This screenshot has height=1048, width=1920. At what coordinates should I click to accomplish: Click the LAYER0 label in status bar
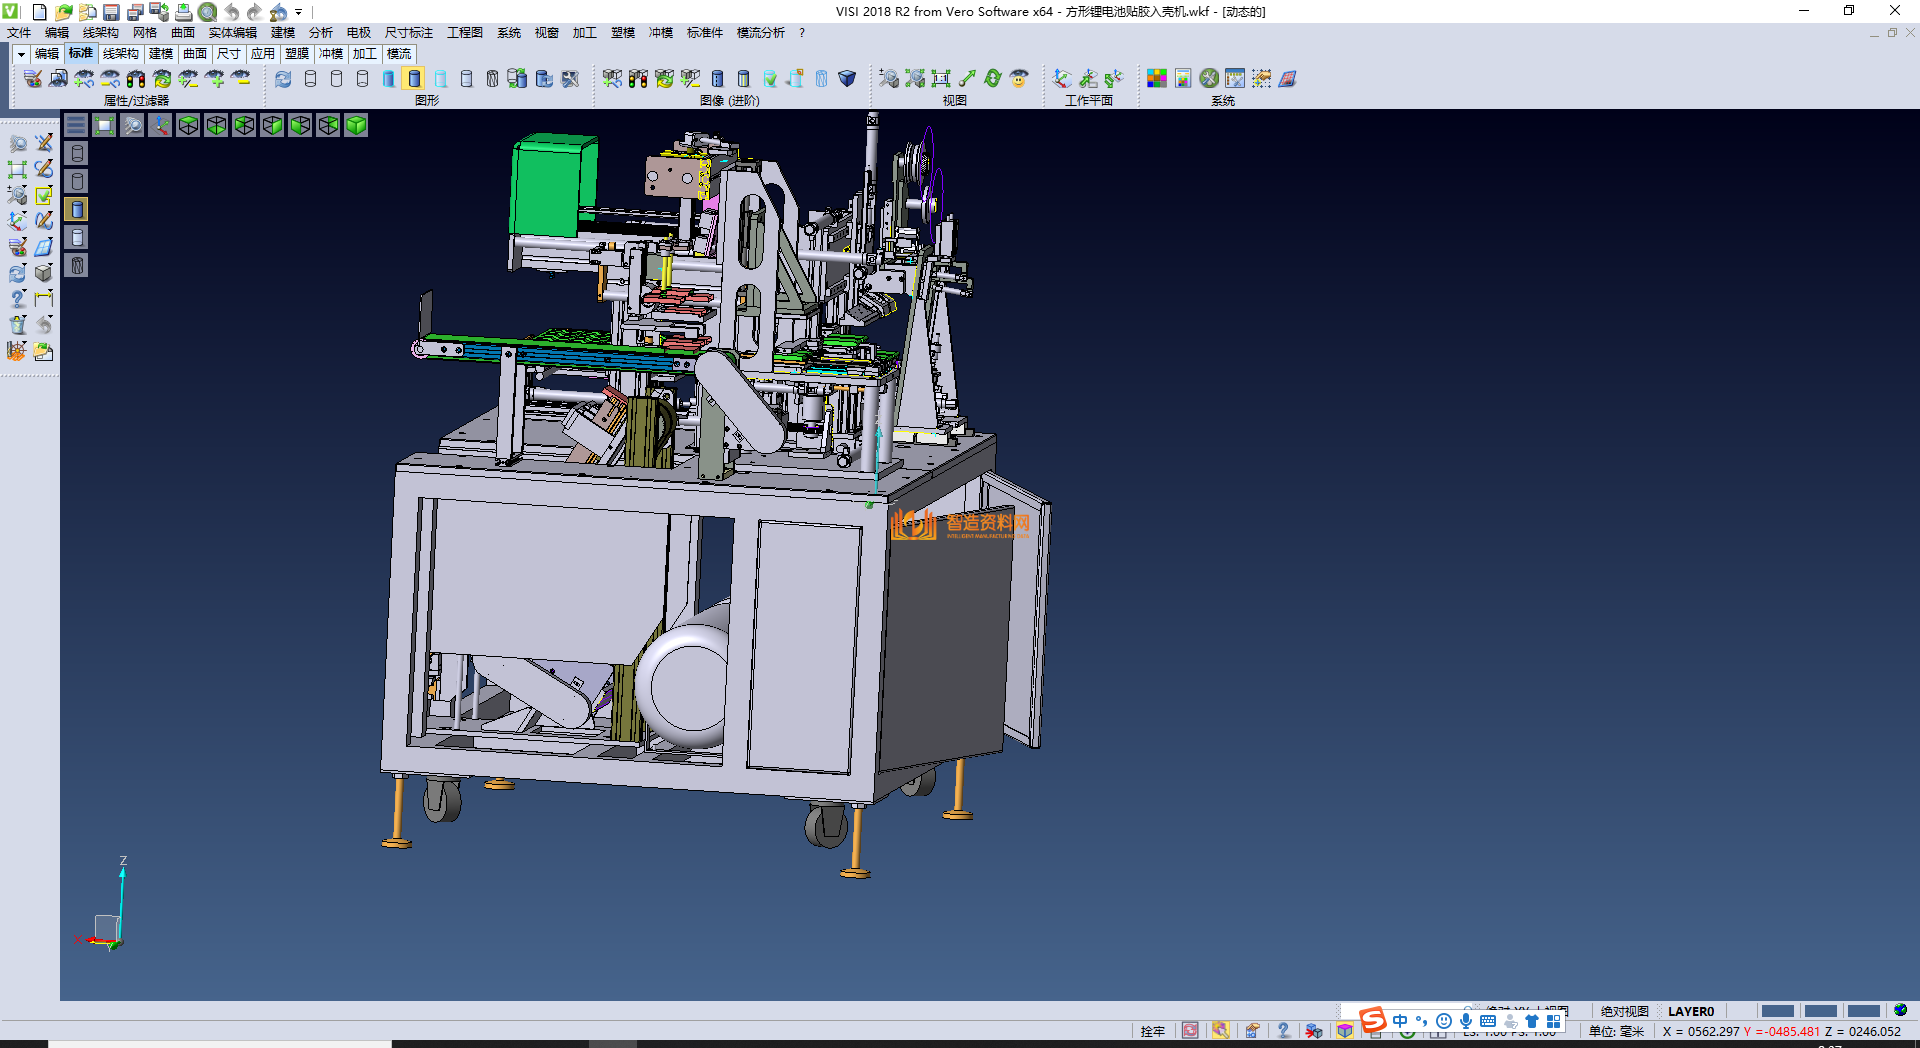click(1690, 1011)
